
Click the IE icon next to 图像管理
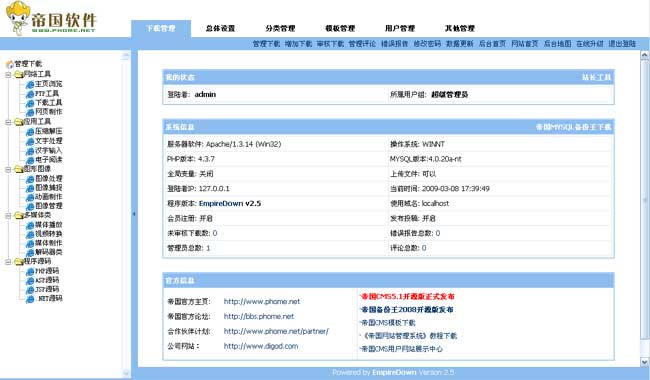[30, 206]
